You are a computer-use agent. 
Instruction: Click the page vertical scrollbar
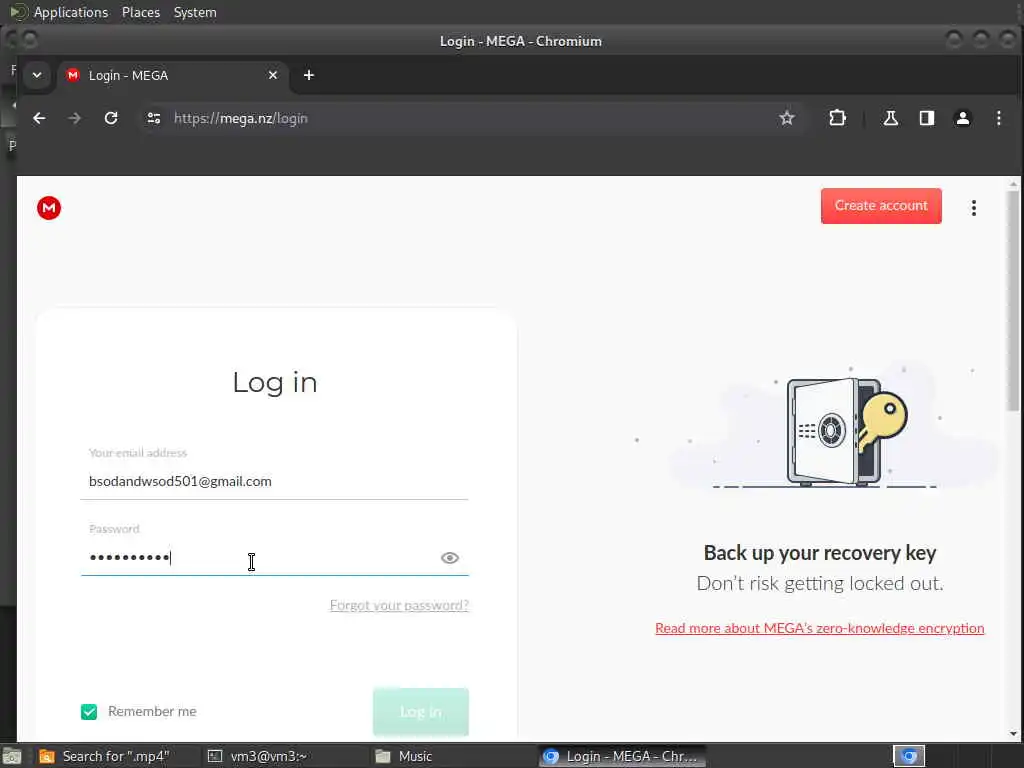pyautogui.click(x=1013, y=301)
